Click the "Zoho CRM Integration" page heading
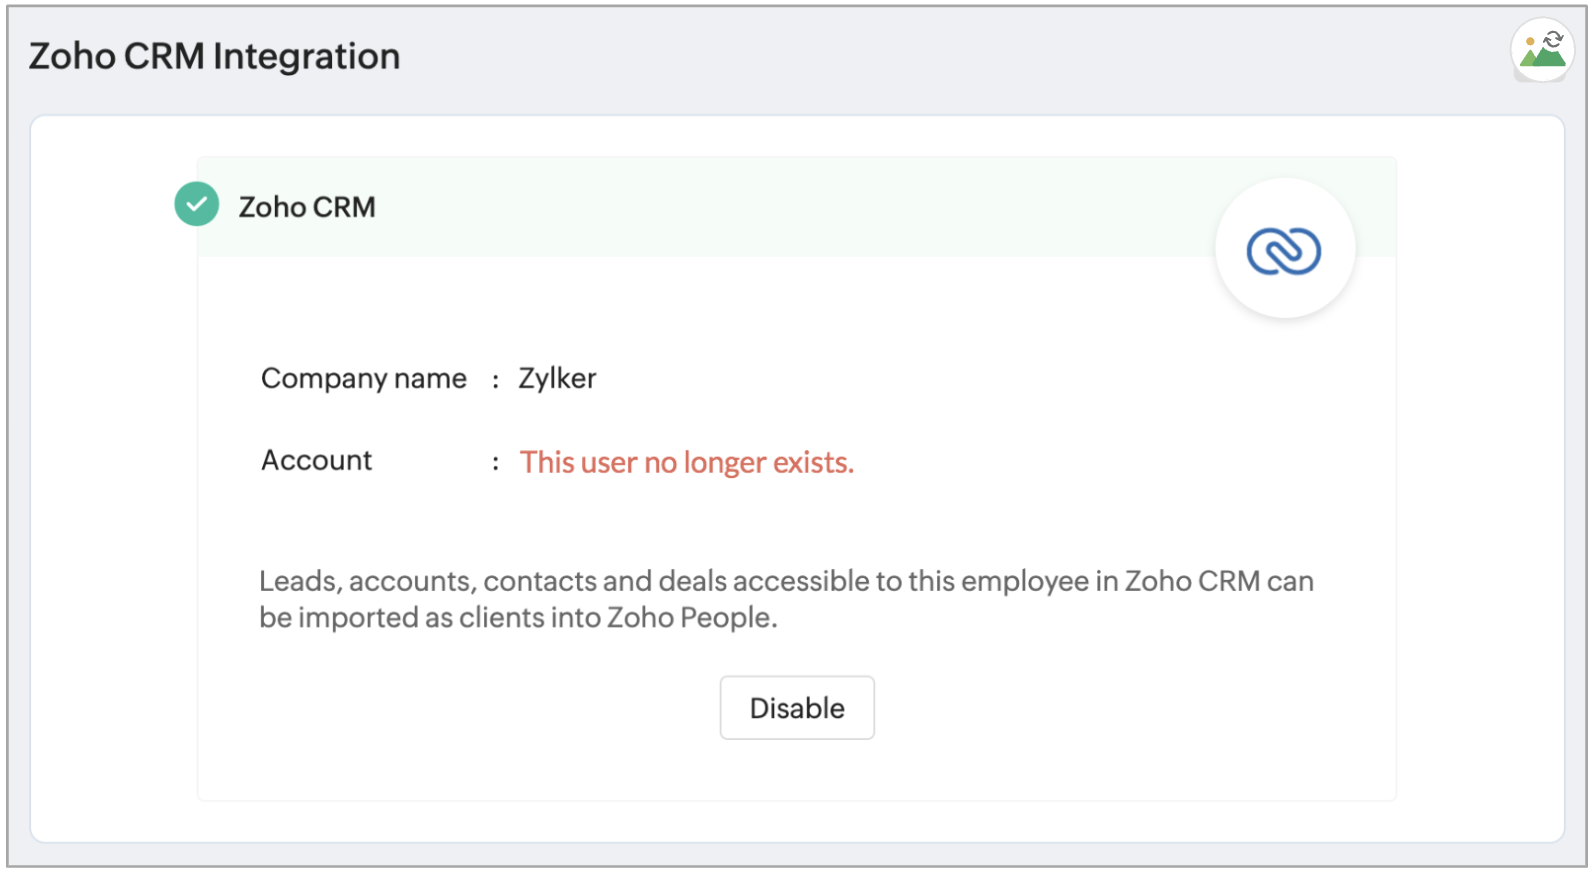 click(214, 57)
